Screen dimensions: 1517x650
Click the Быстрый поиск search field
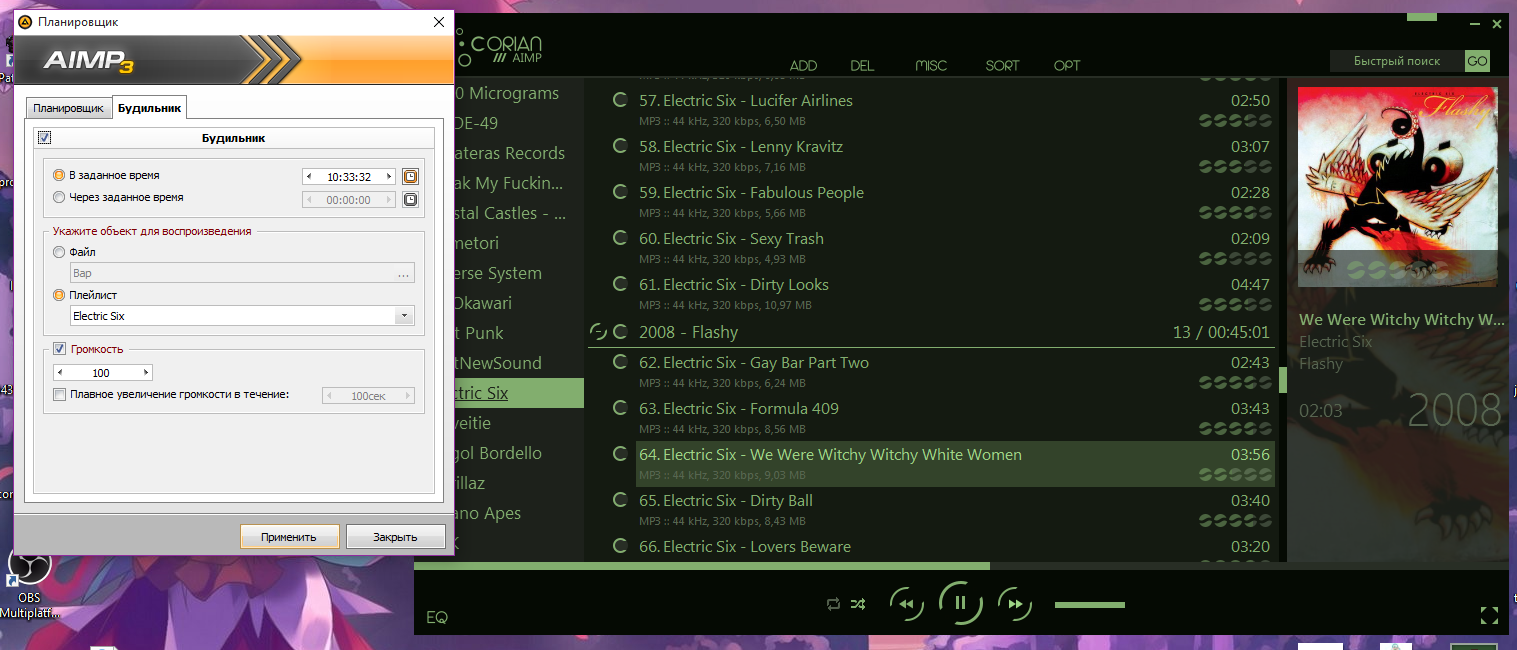1396,61
